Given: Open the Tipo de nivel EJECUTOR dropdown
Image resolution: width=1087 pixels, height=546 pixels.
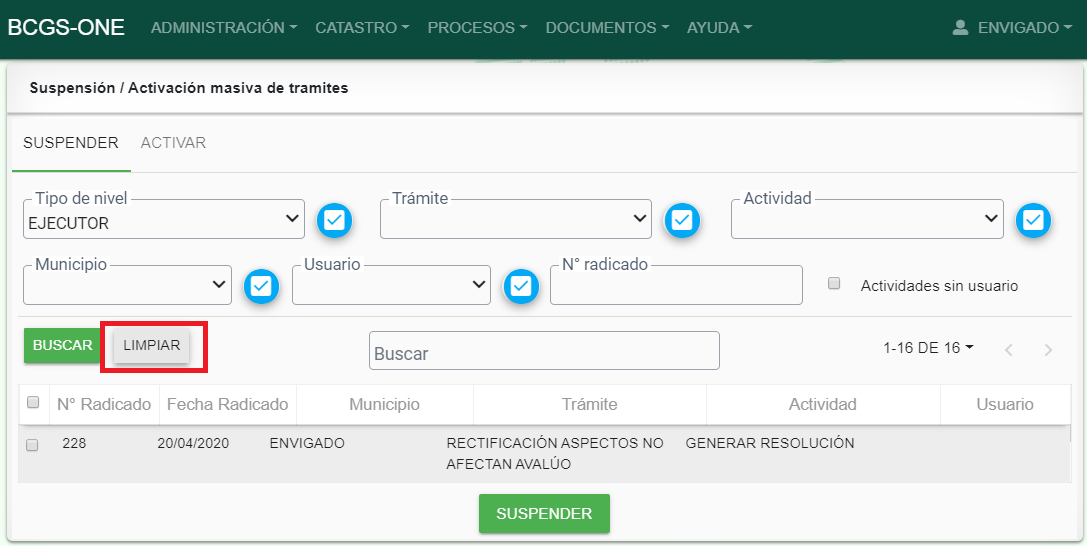Looking at the screenshot, I should point(164,219).
